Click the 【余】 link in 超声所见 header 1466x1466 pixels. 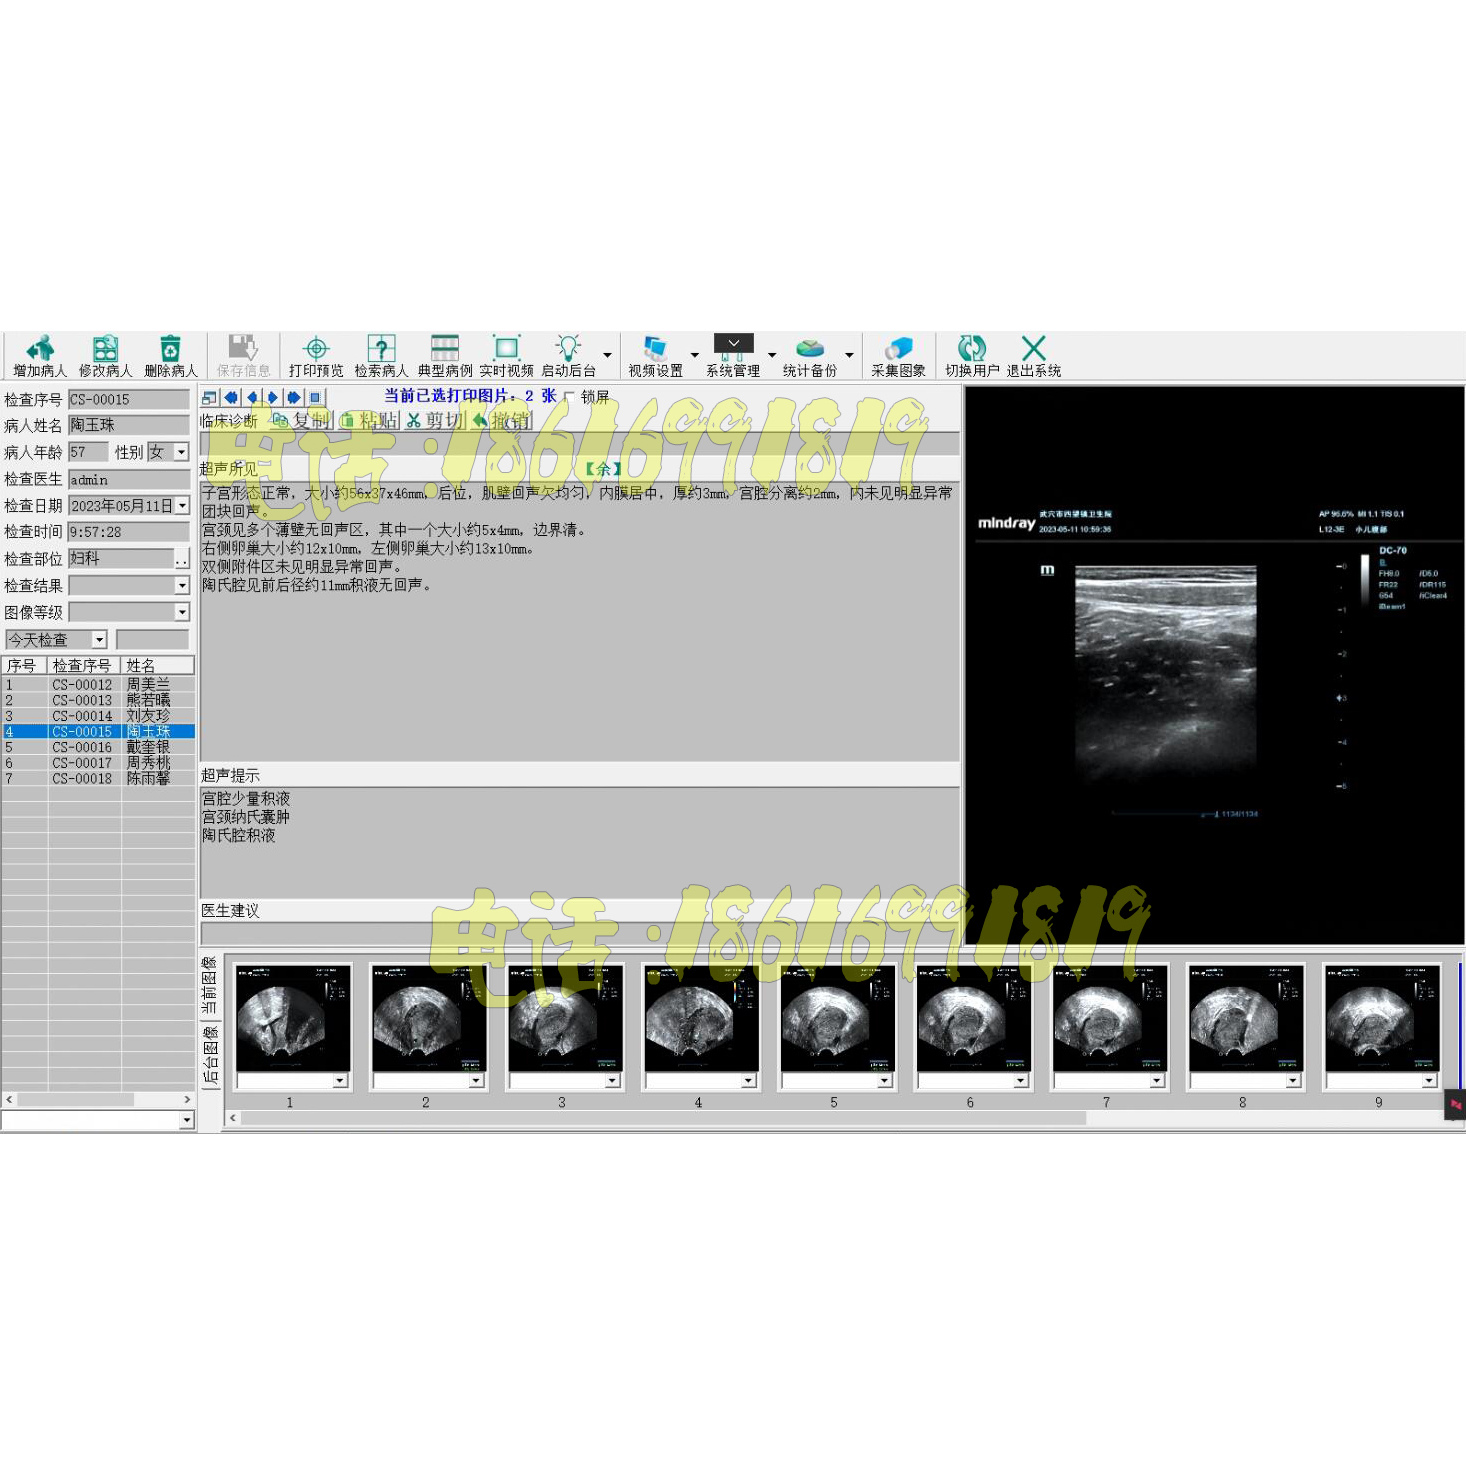pos(603,469)
